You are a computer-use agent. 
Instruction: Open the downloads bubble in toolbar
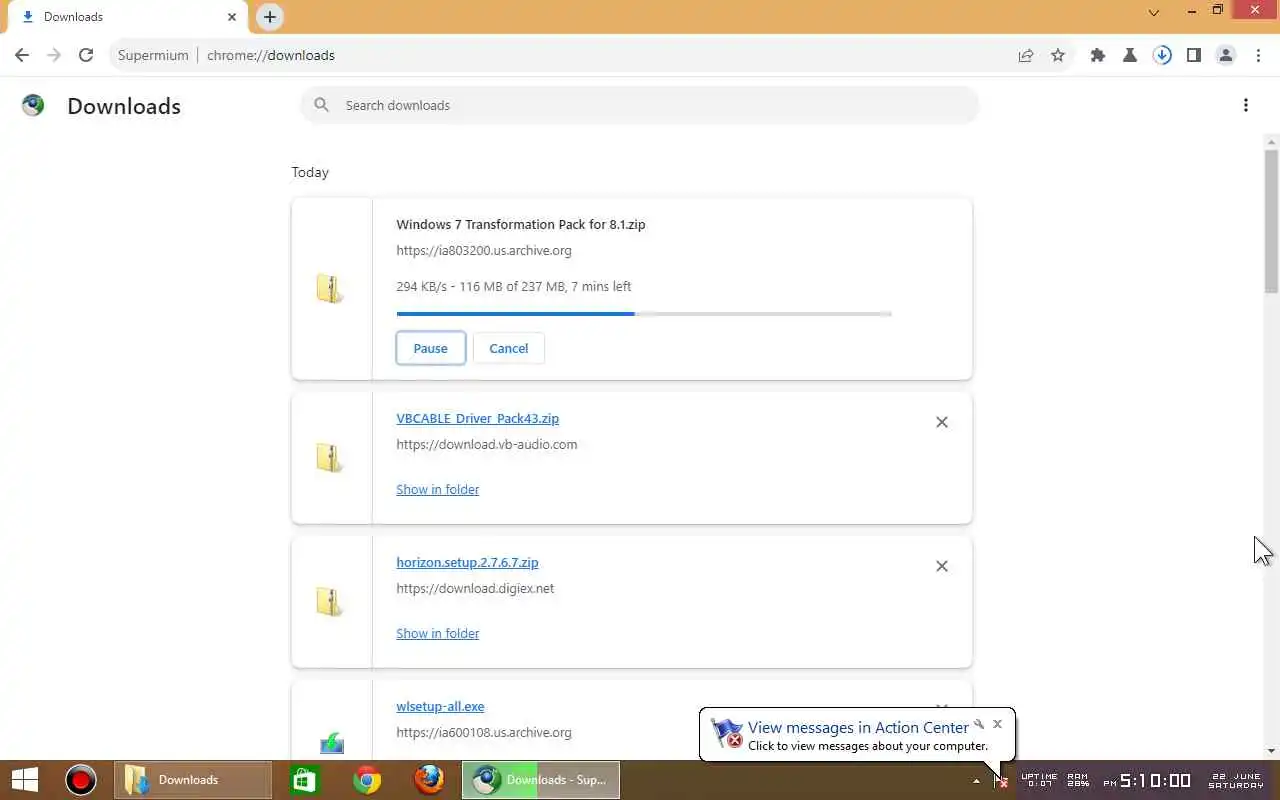[1162, 56]
